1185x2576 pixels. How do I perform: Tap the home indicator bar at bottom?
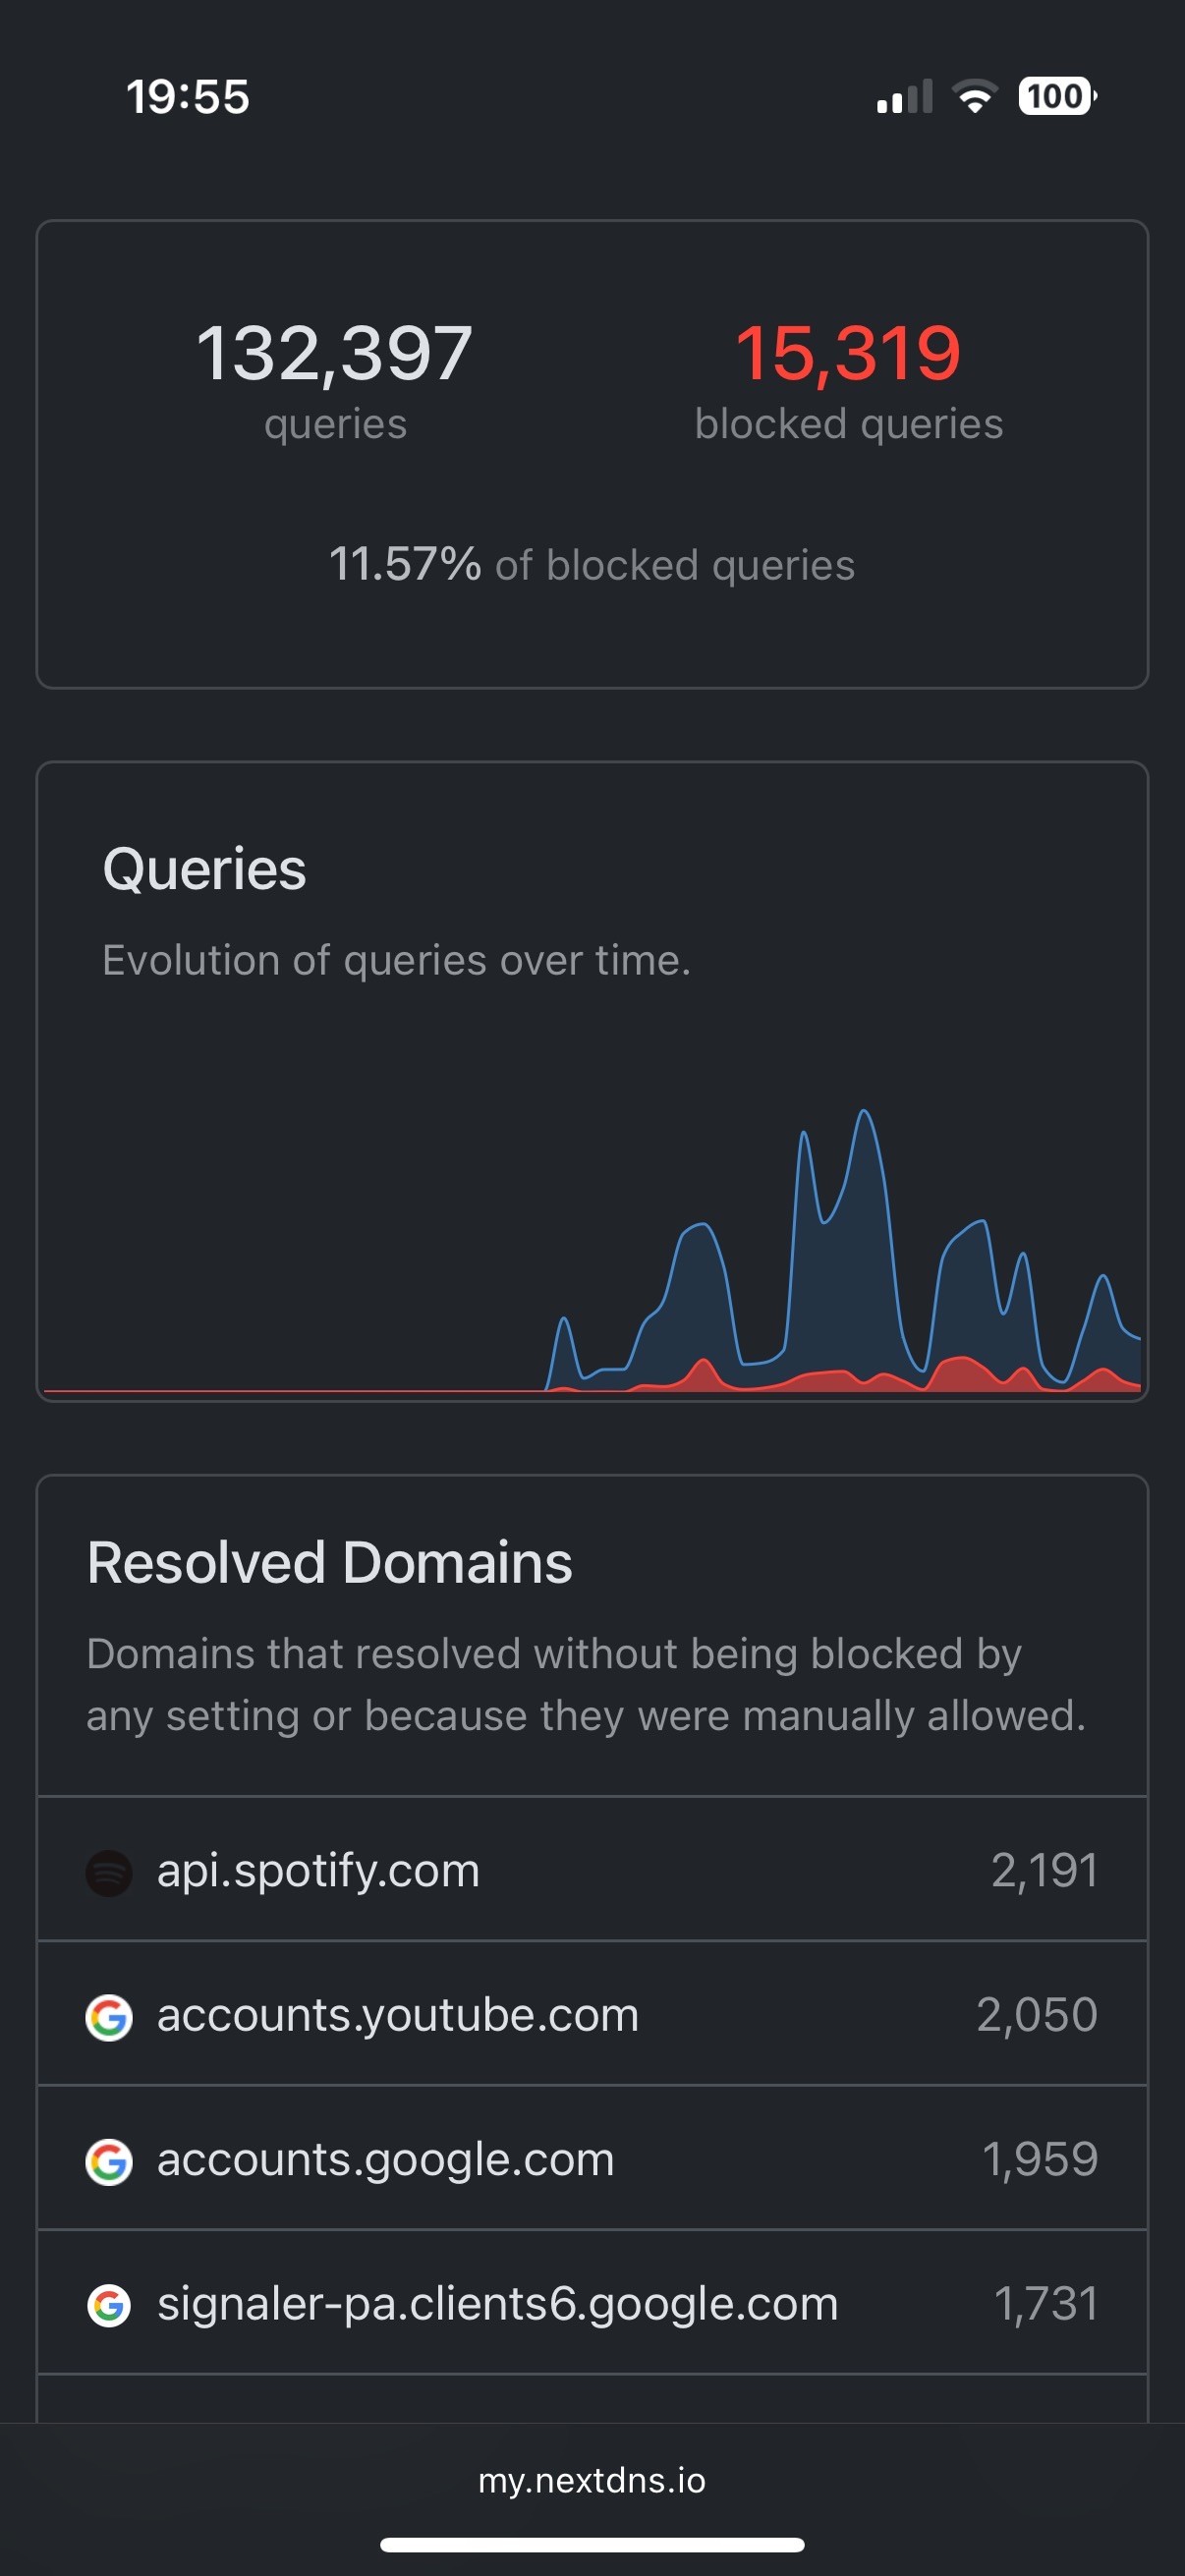point(592,2544)
